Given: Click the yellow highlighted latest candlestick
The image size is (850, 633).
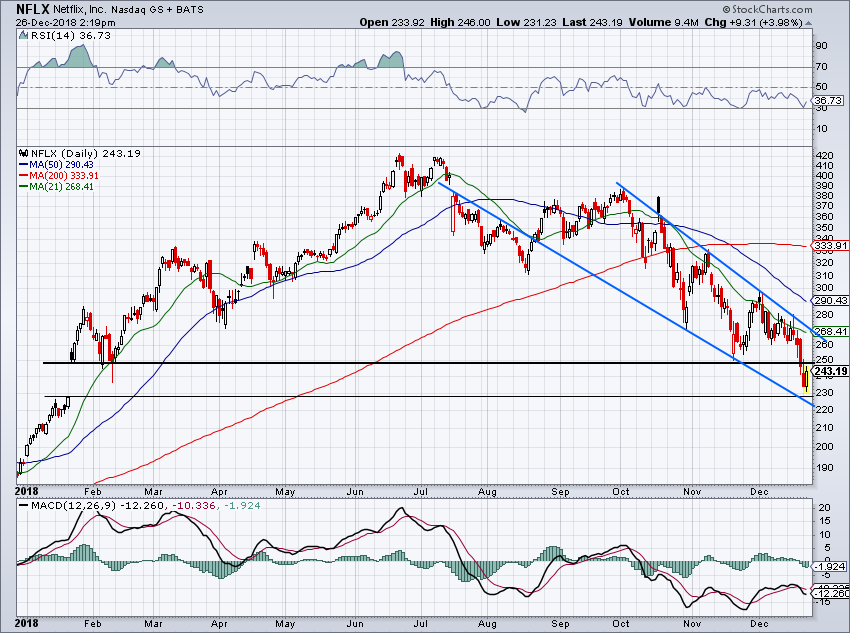Looking at the screenshot, I should pos(807,378).
